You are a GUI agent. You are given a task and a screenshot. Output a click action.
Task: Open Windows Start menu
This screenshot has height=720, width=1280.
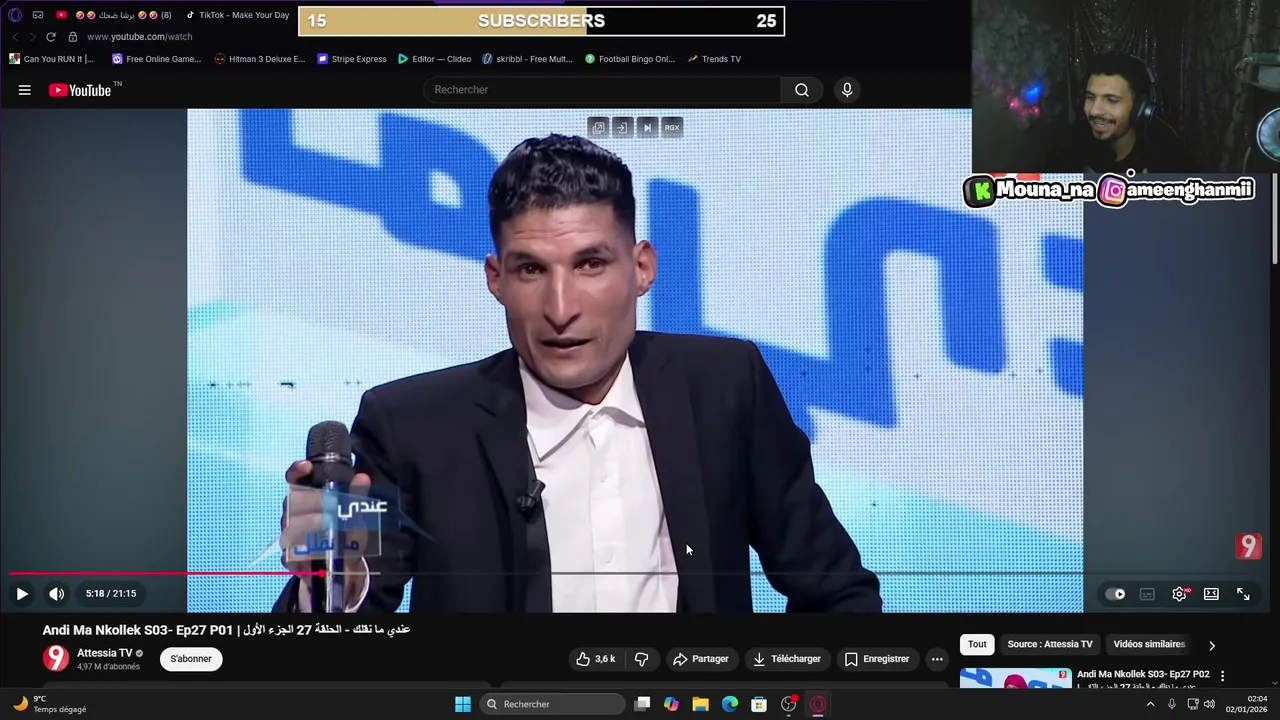click(x=463, y=704)
